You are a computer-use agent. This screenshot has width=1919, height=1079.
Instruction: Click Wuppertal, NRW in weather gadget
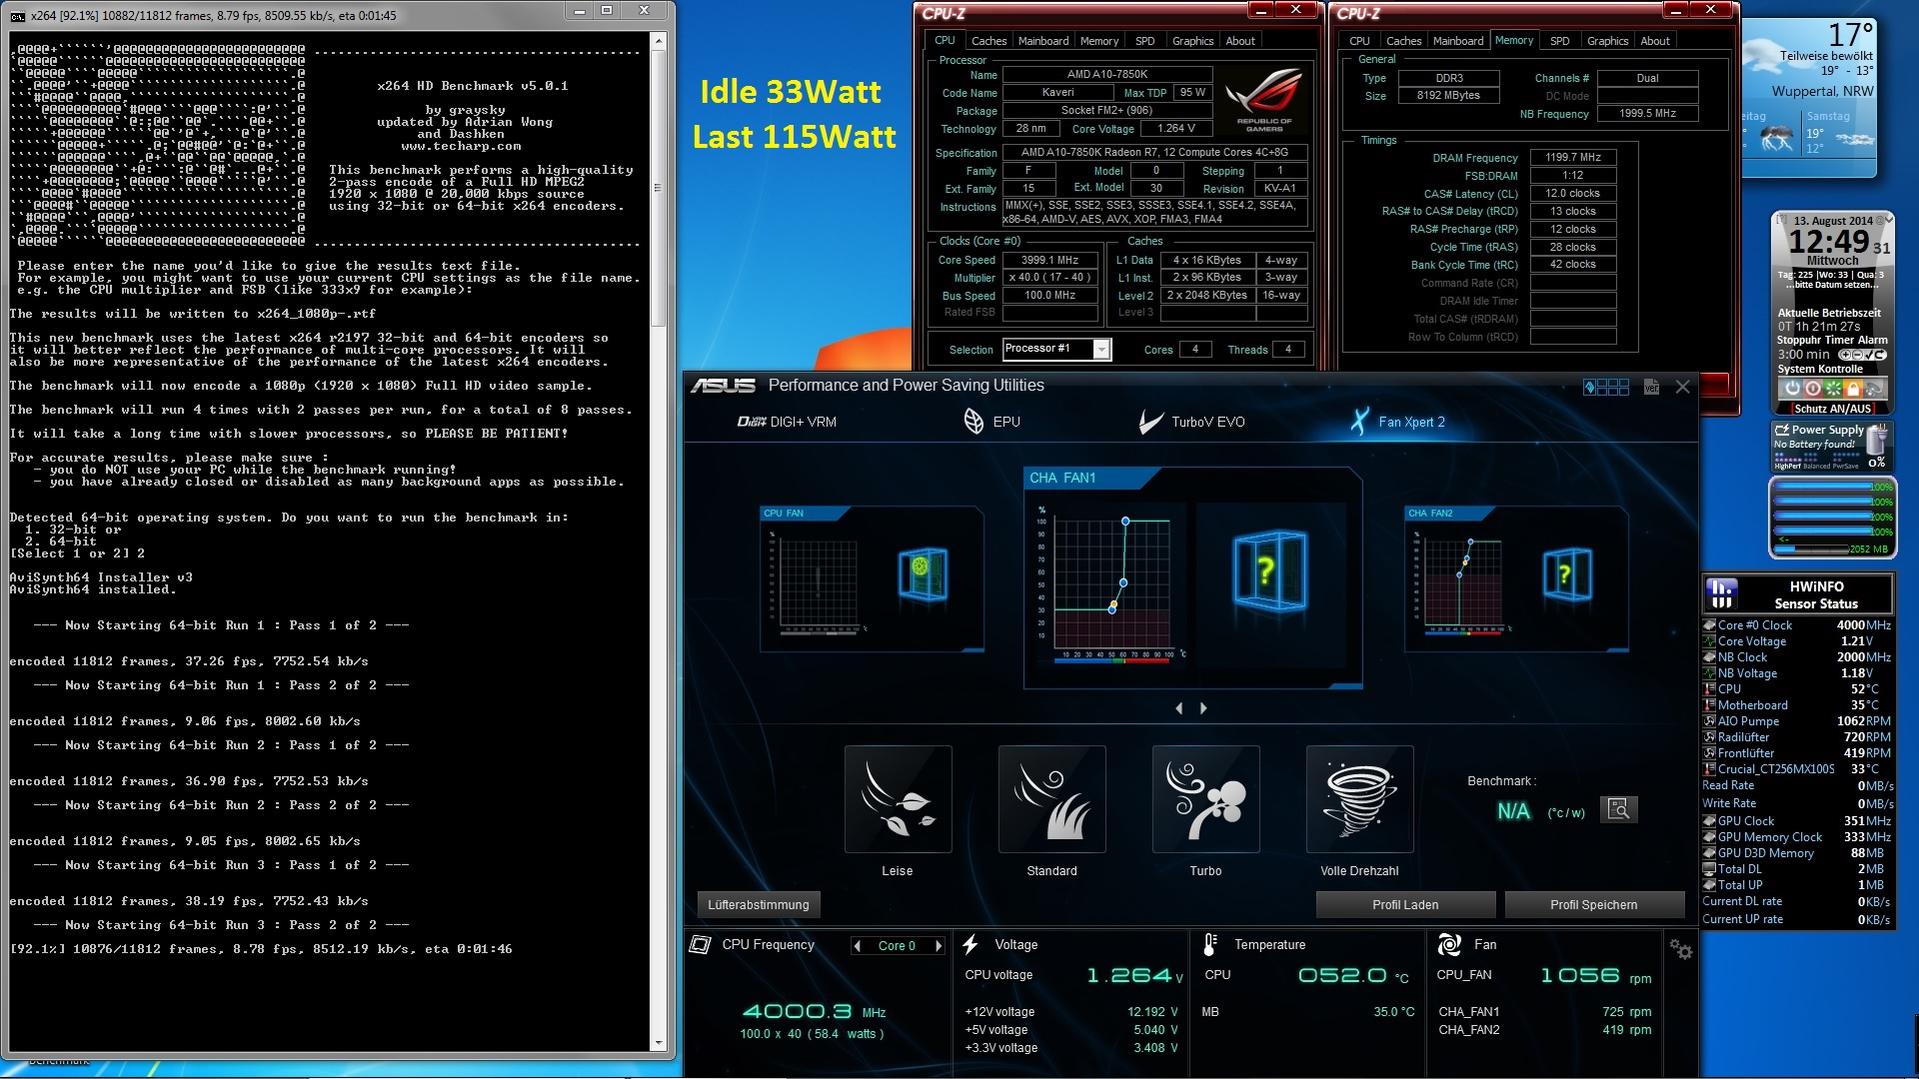[x=1822, y=92]
